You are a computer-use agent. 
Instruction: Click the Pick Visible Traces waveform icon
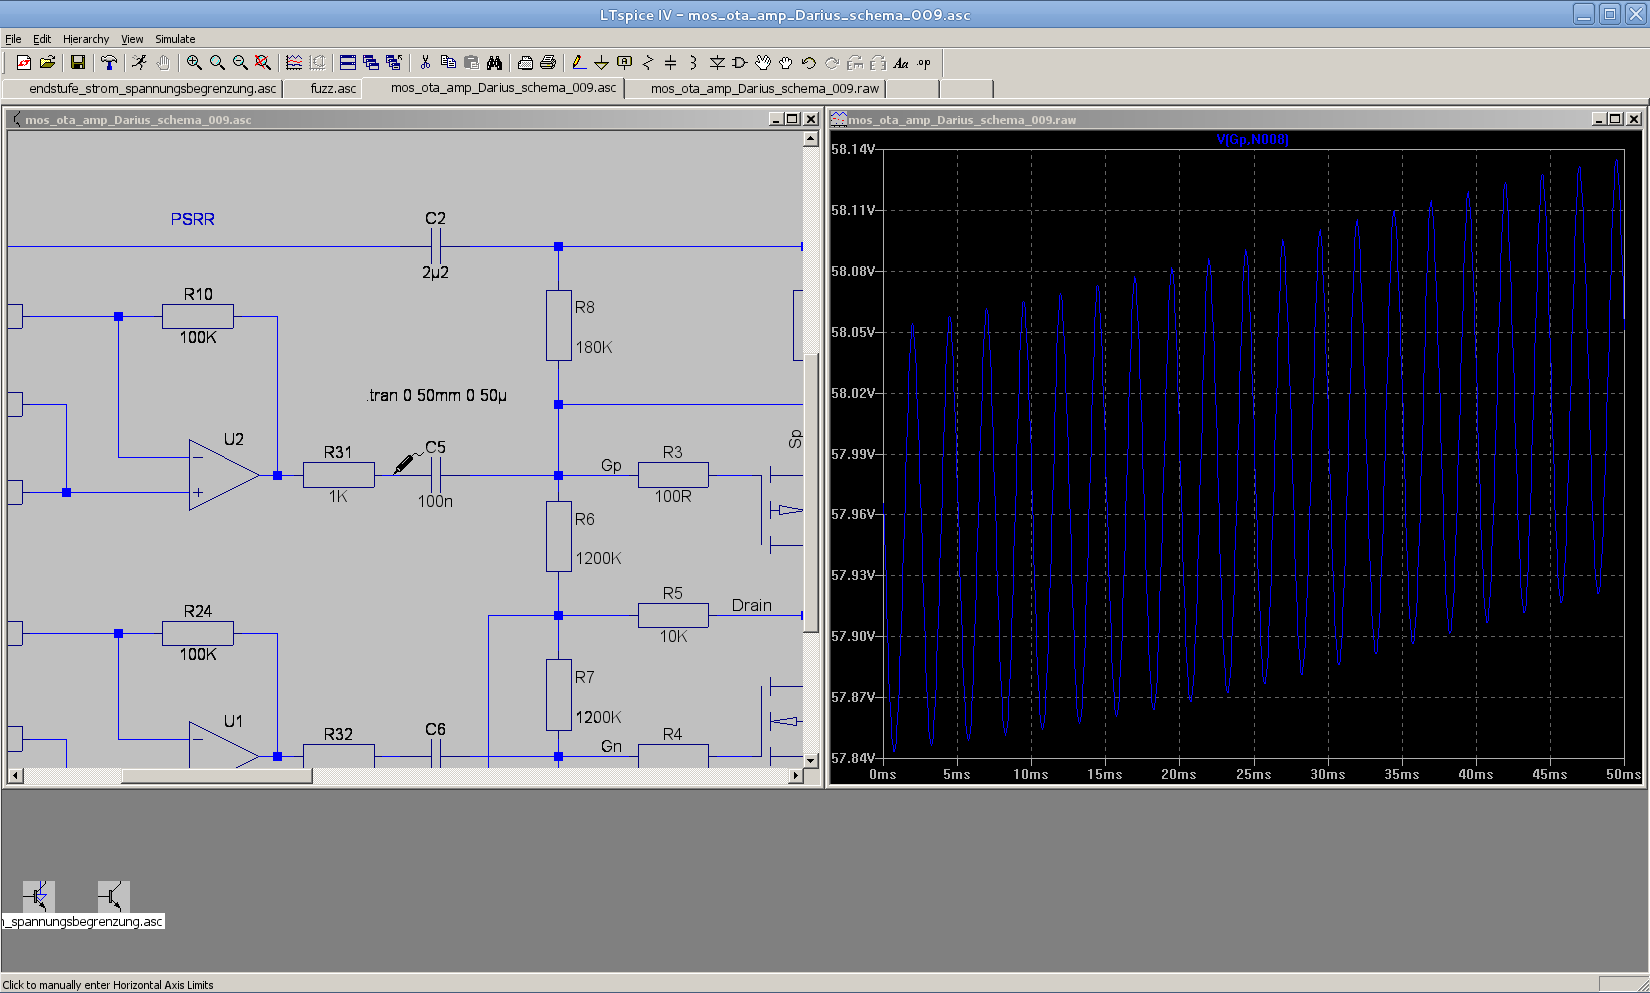294,62
